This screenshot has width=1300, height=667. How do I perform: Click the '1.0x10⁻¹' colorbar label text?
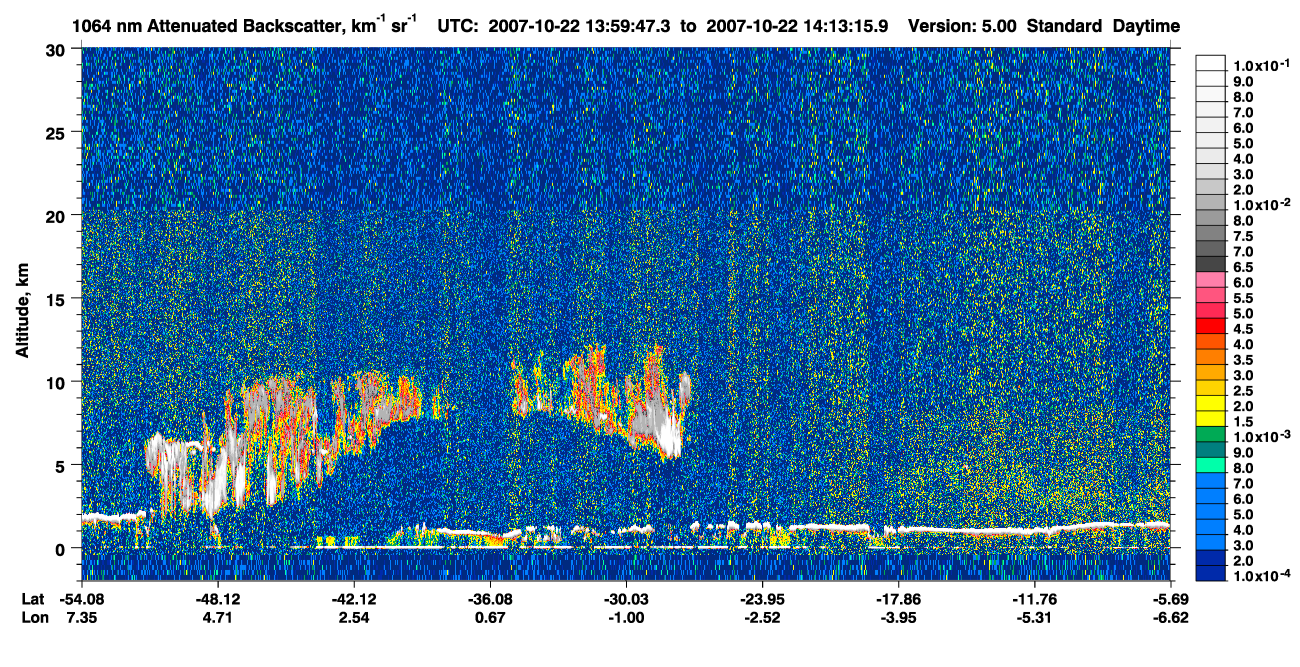[1260, 64]
